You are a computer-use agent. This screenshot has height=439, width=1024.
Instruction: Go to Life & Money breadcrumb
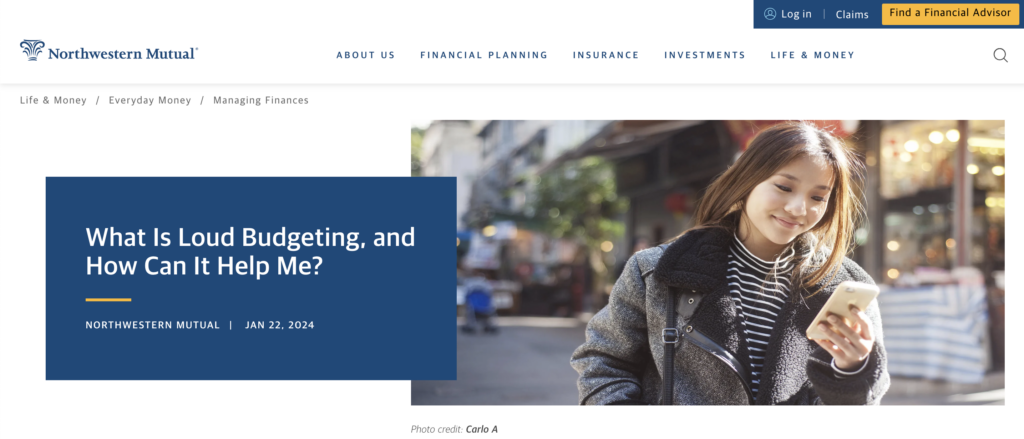click(53, 101)
